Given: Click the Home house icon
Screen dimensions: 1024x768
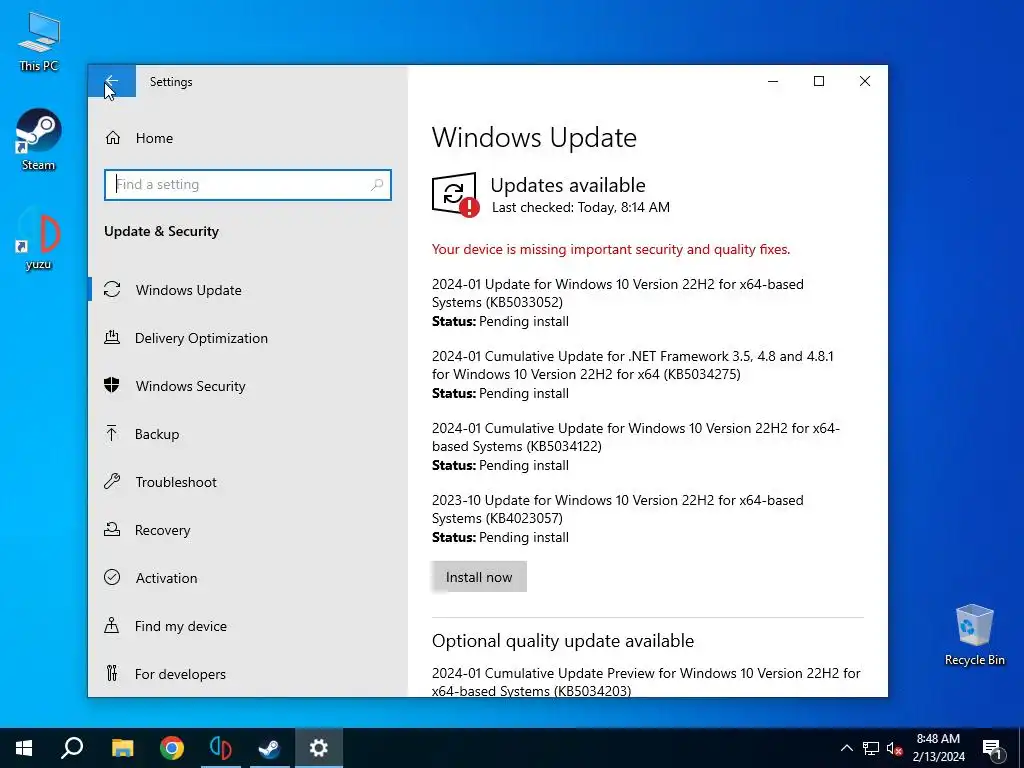Looking at the screenshot, I should pos(113,138).
